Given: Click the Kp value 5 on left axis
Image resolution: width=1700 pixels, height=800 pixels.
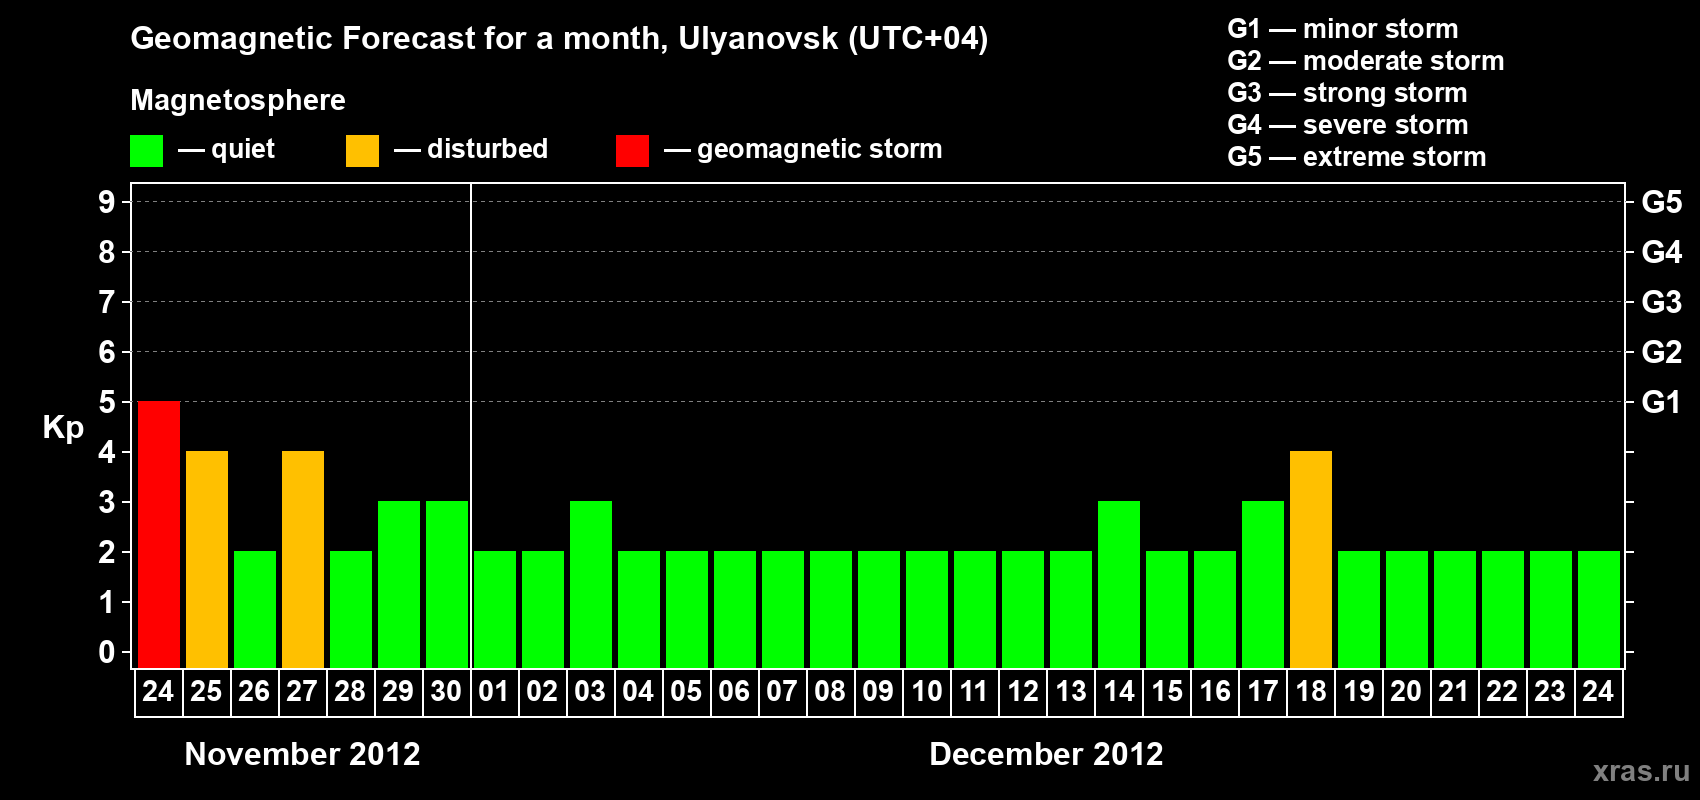Looking at the screenshot, I should pyautogui.click(x=107, y=402).
